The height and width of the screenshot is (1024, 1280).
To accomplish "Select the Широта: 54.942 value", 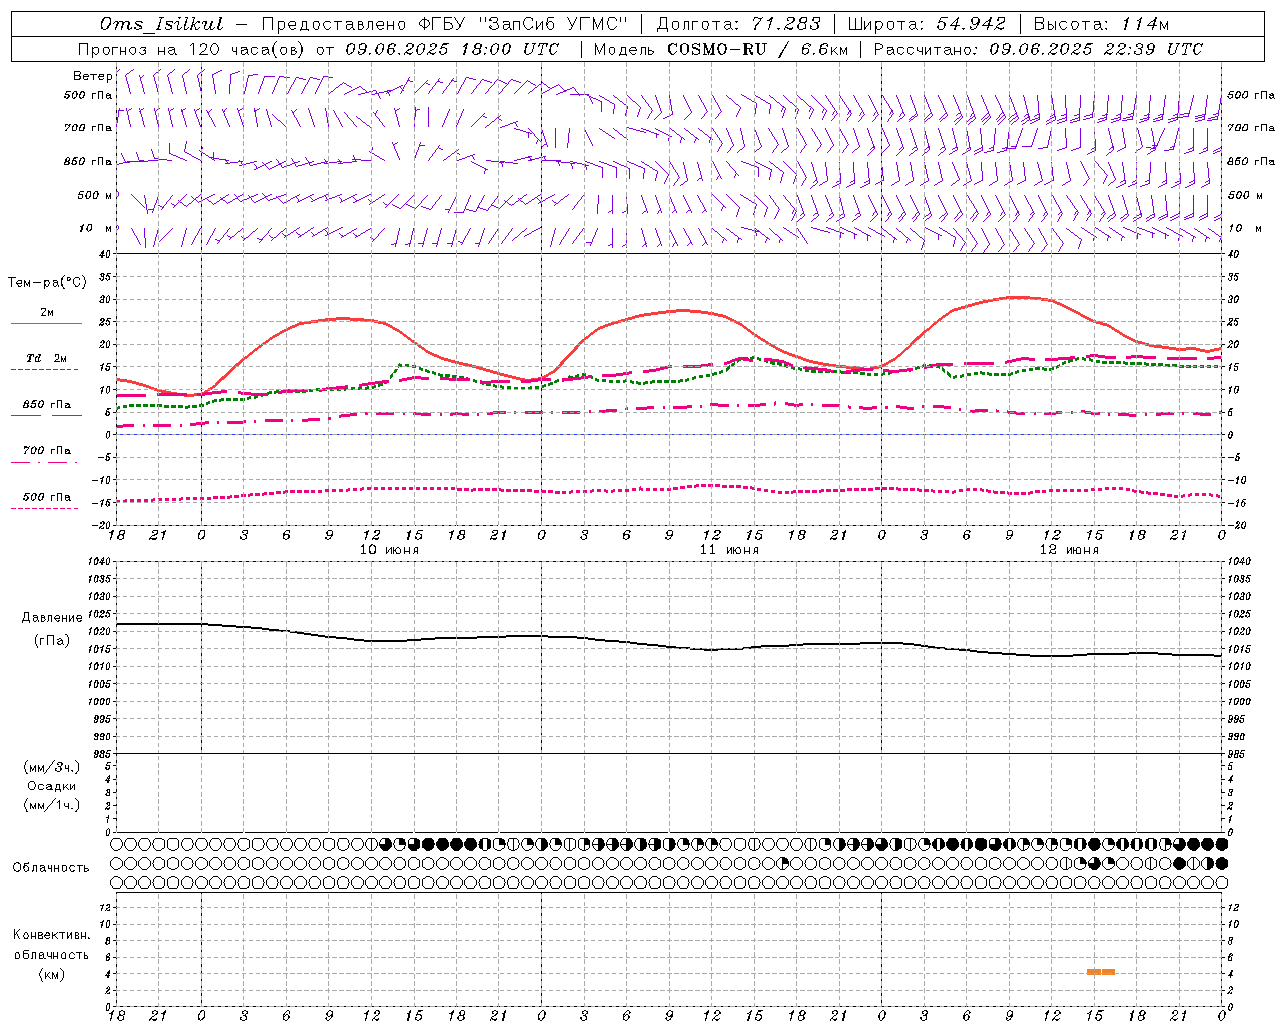I will click(926, 24).
